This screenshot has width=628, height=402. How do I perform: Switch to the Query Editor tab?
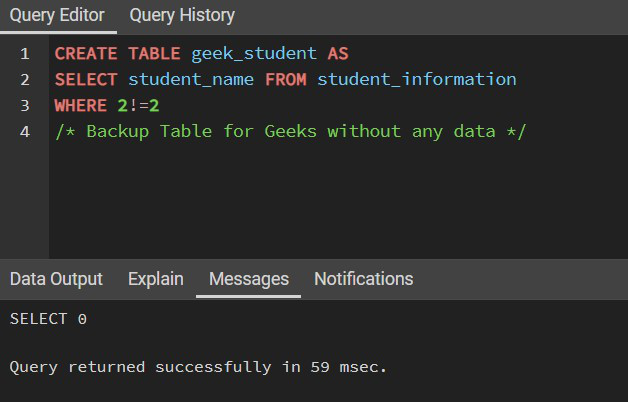[x=57, y=15]
